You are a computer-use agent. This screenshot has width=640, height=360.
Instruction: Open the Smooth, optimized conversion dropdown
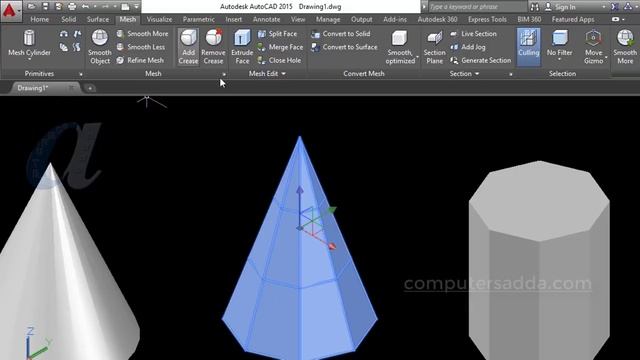click(x=418, y=57)
